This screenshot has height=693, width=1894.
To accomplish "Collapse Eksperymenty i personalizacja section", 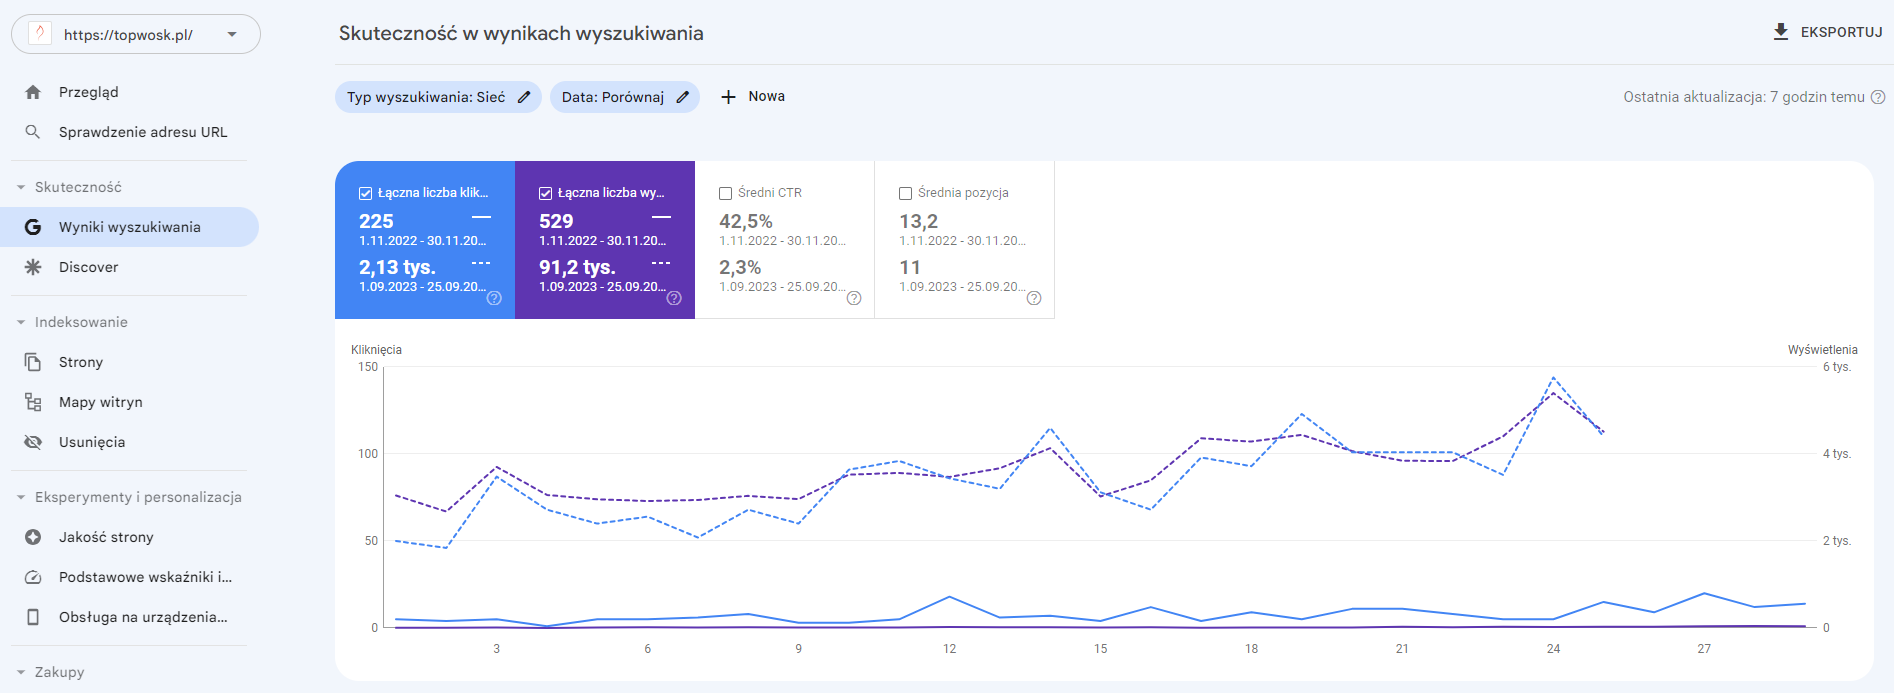I will [x=21, y=497].
